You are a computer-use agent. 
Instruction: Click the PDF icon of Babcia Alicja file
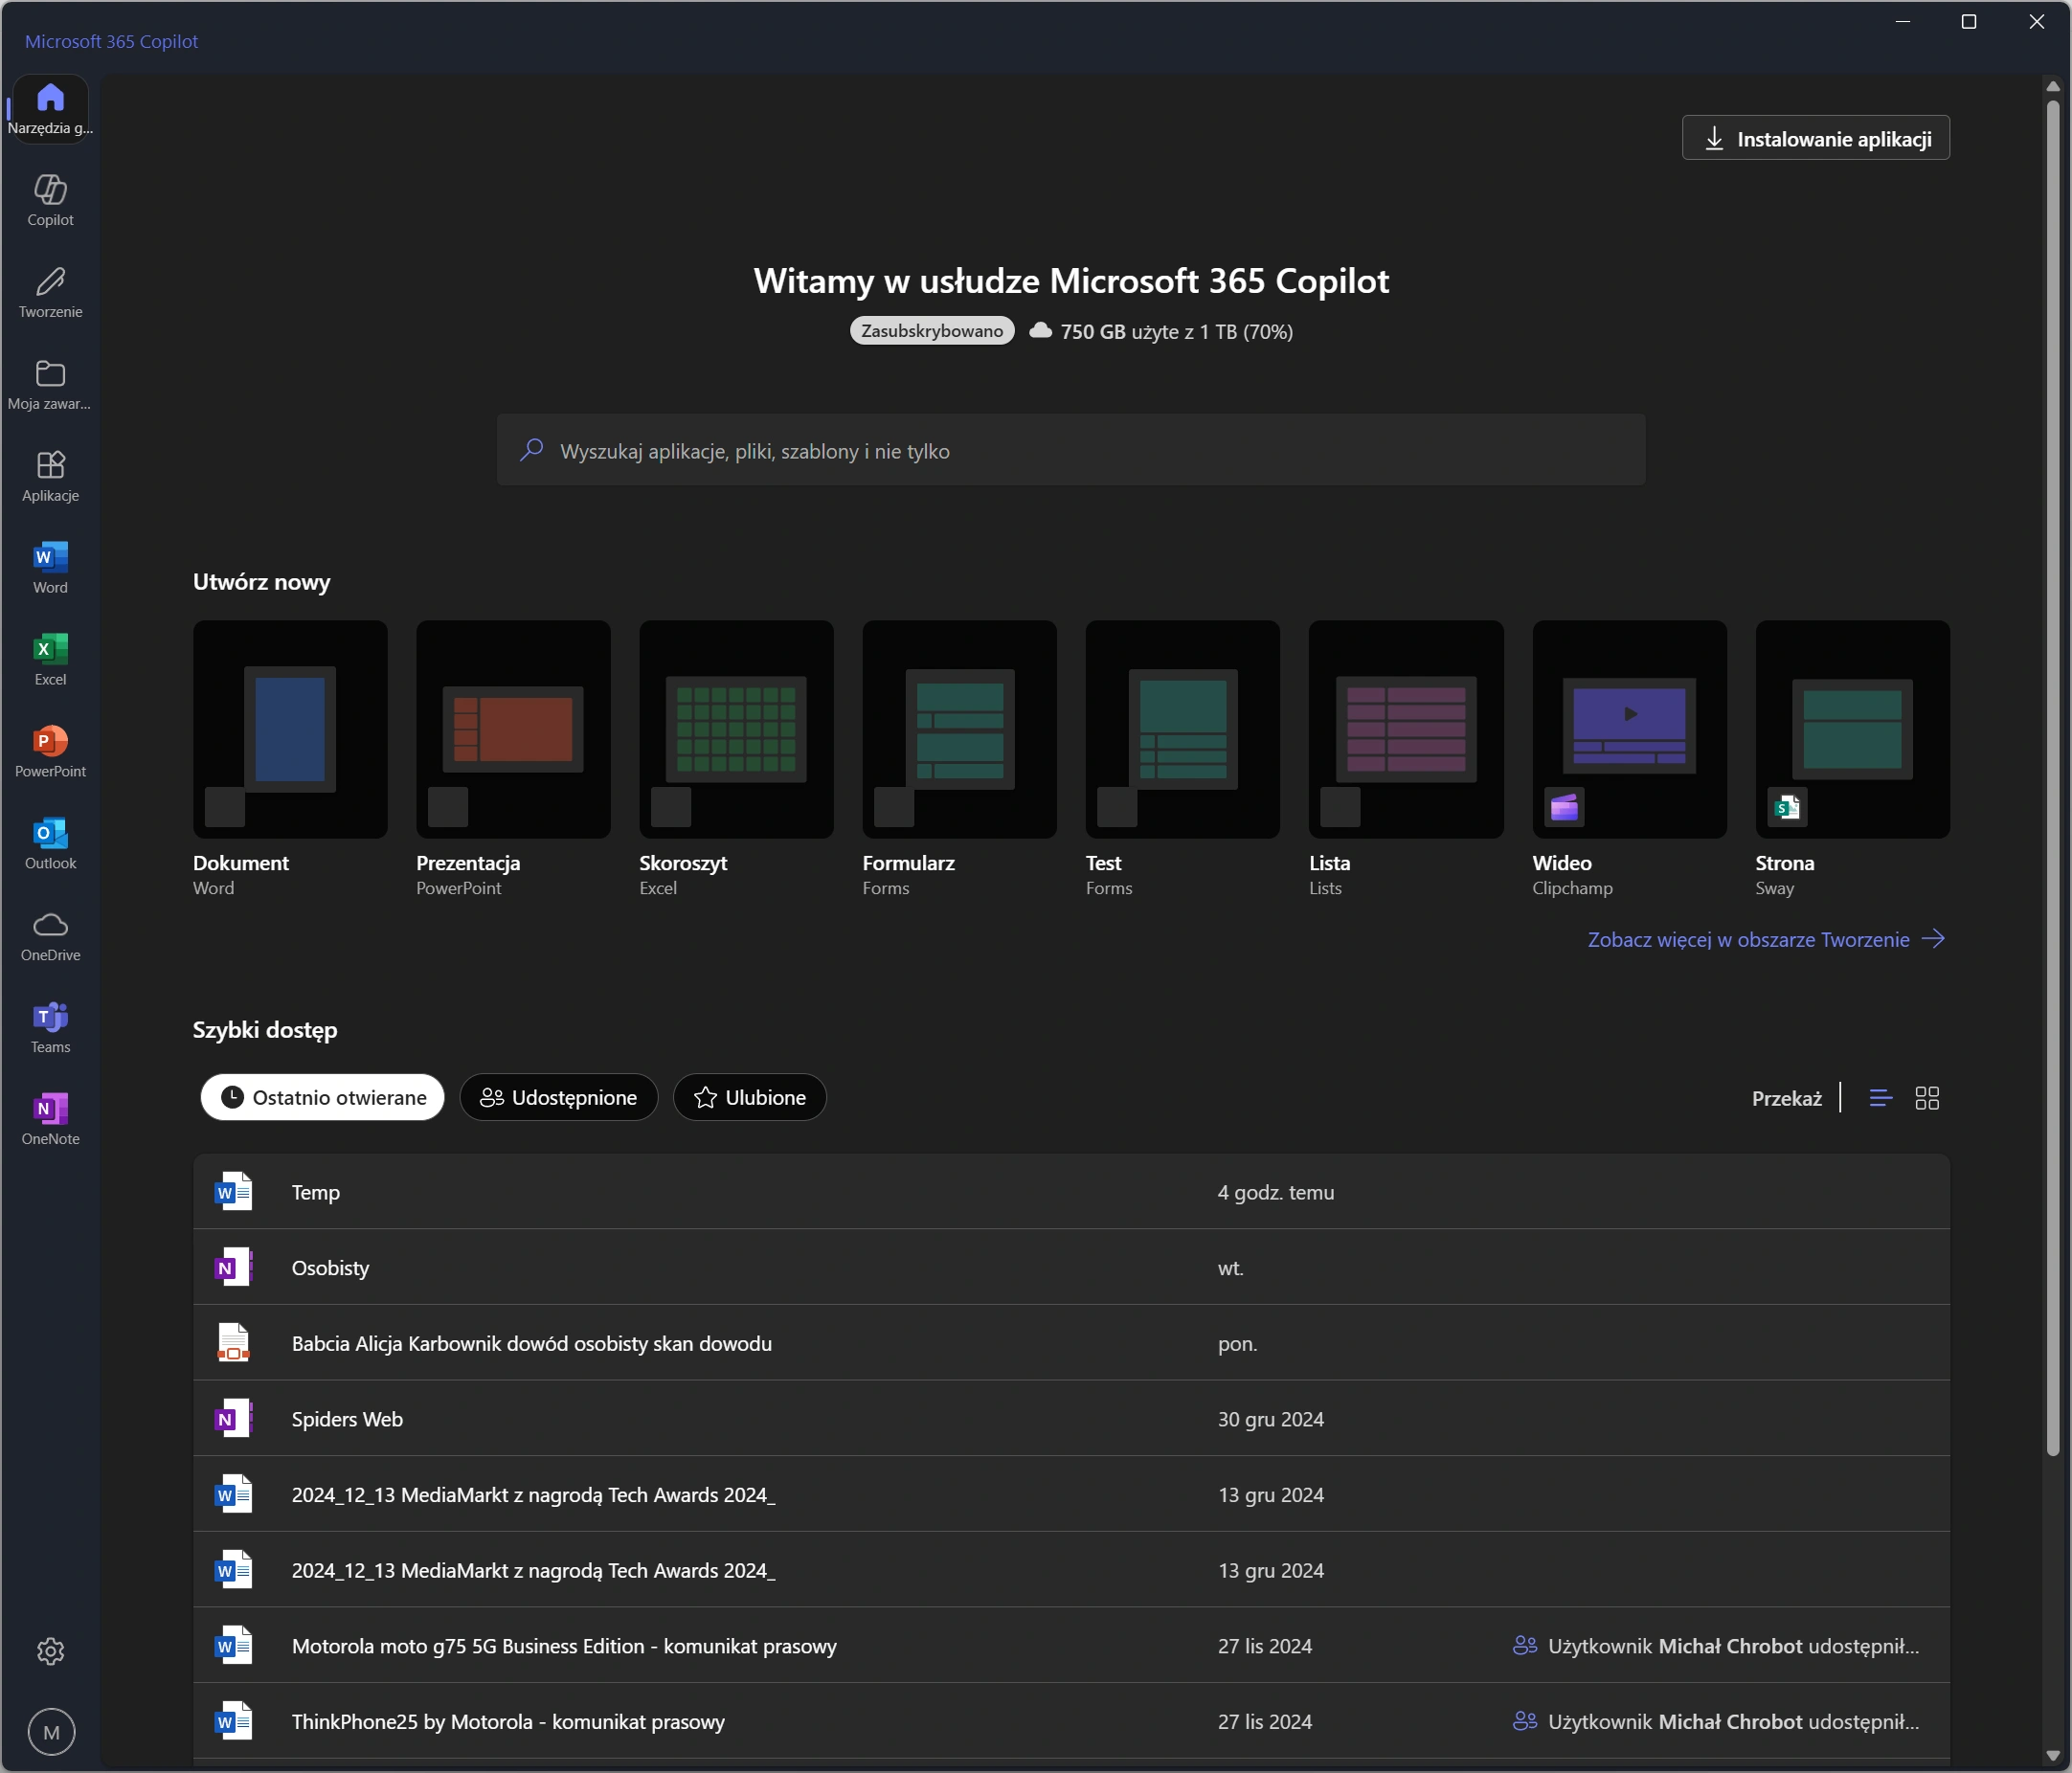click(233, 1343)
